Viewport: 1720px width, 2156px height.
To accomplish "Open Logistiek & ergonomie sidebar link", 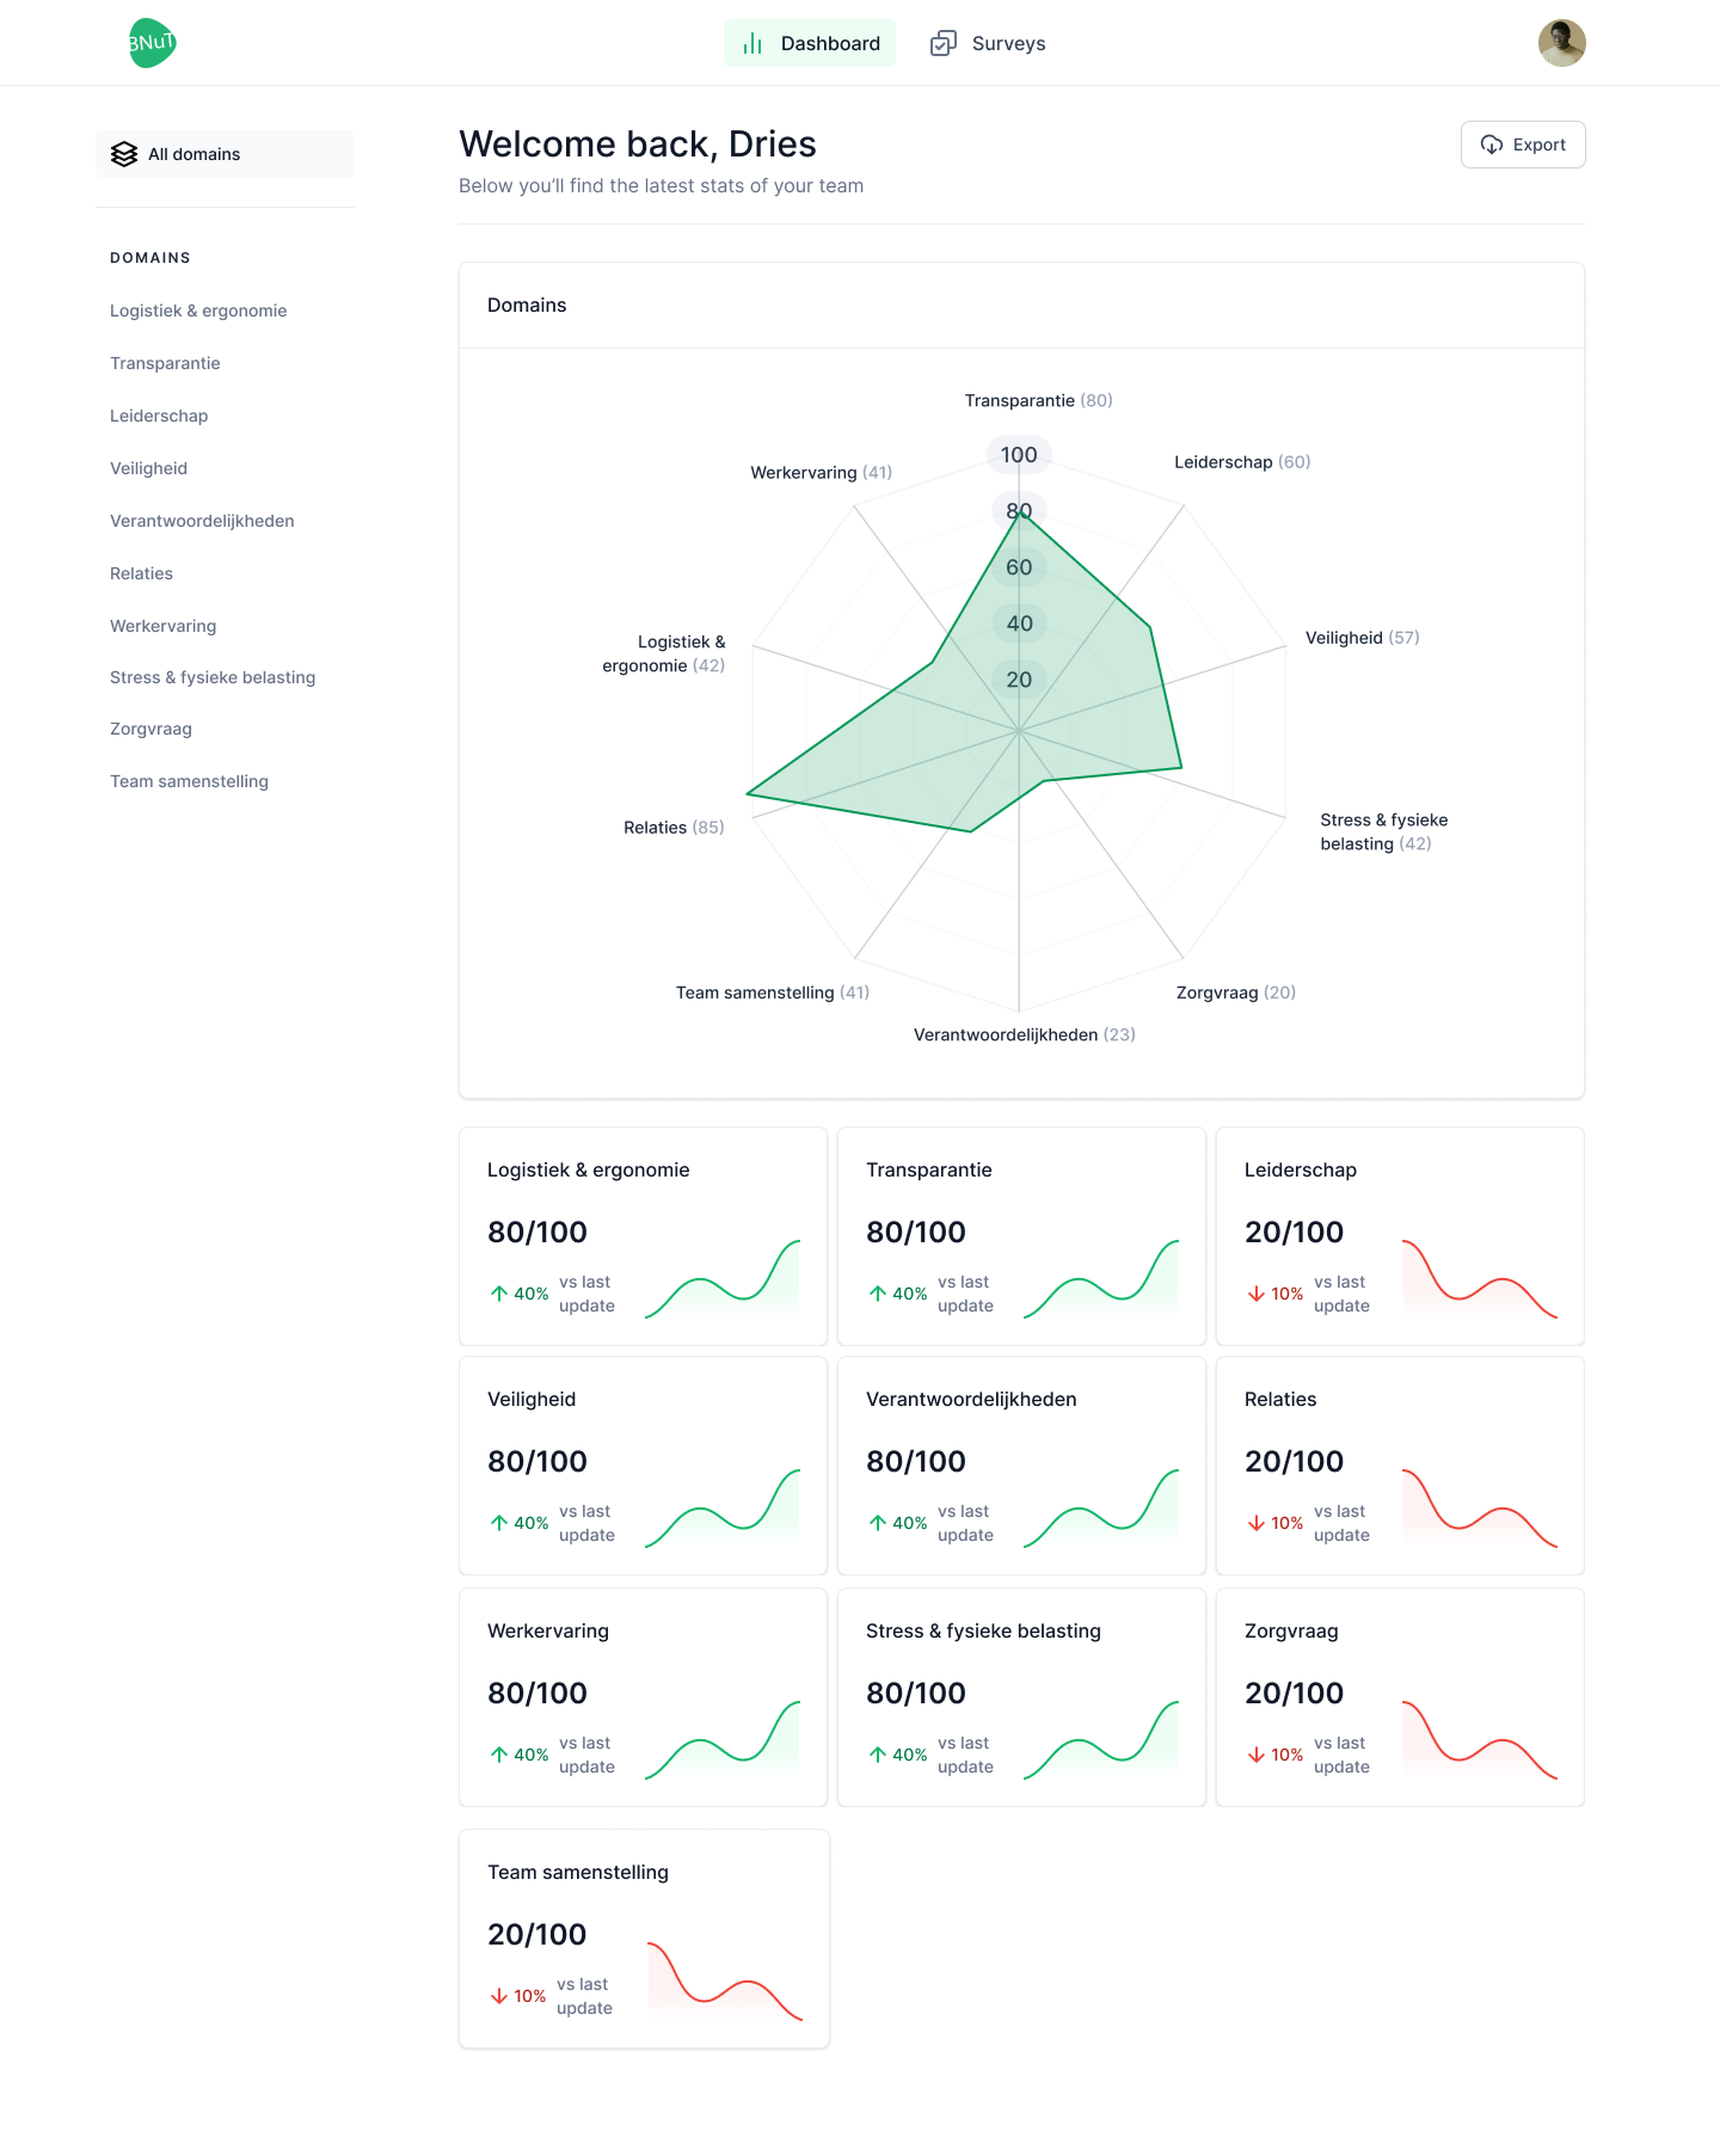I will tap(198, 311).
